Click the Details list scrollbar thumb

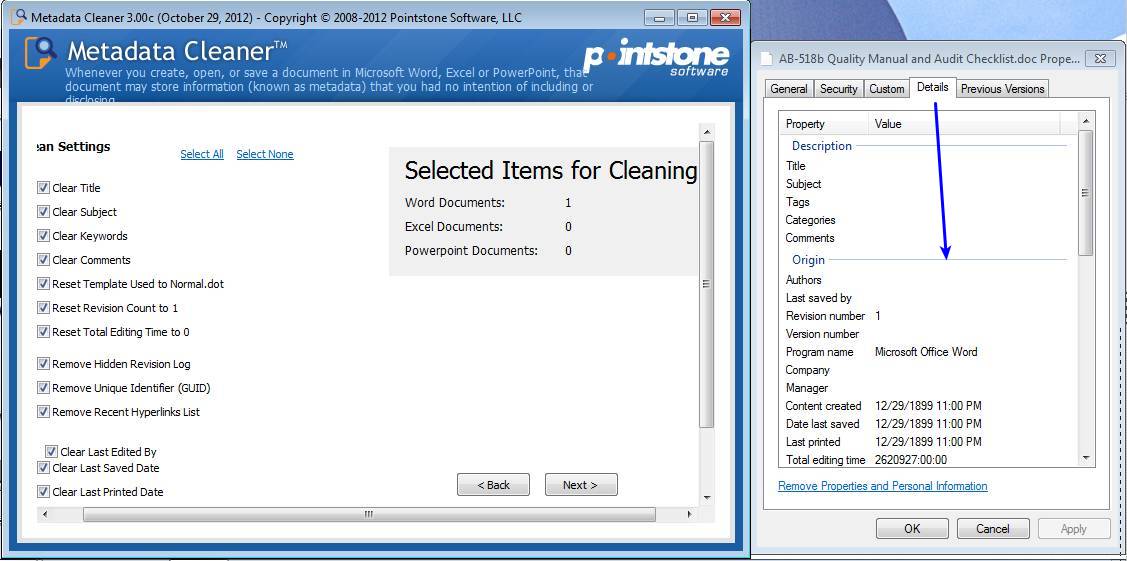click(1085, 193)
